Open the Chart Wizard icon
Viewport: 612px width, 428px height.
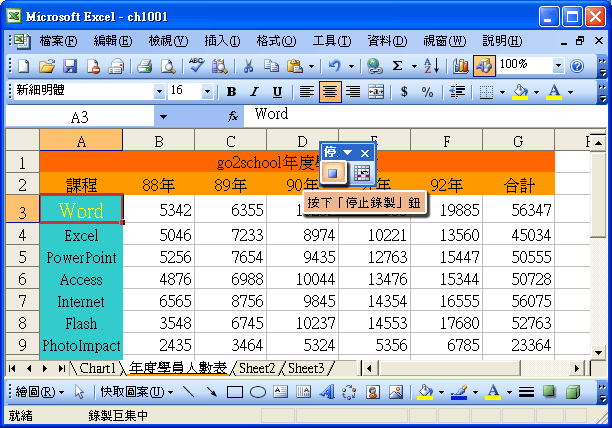(x=461, y=66)
